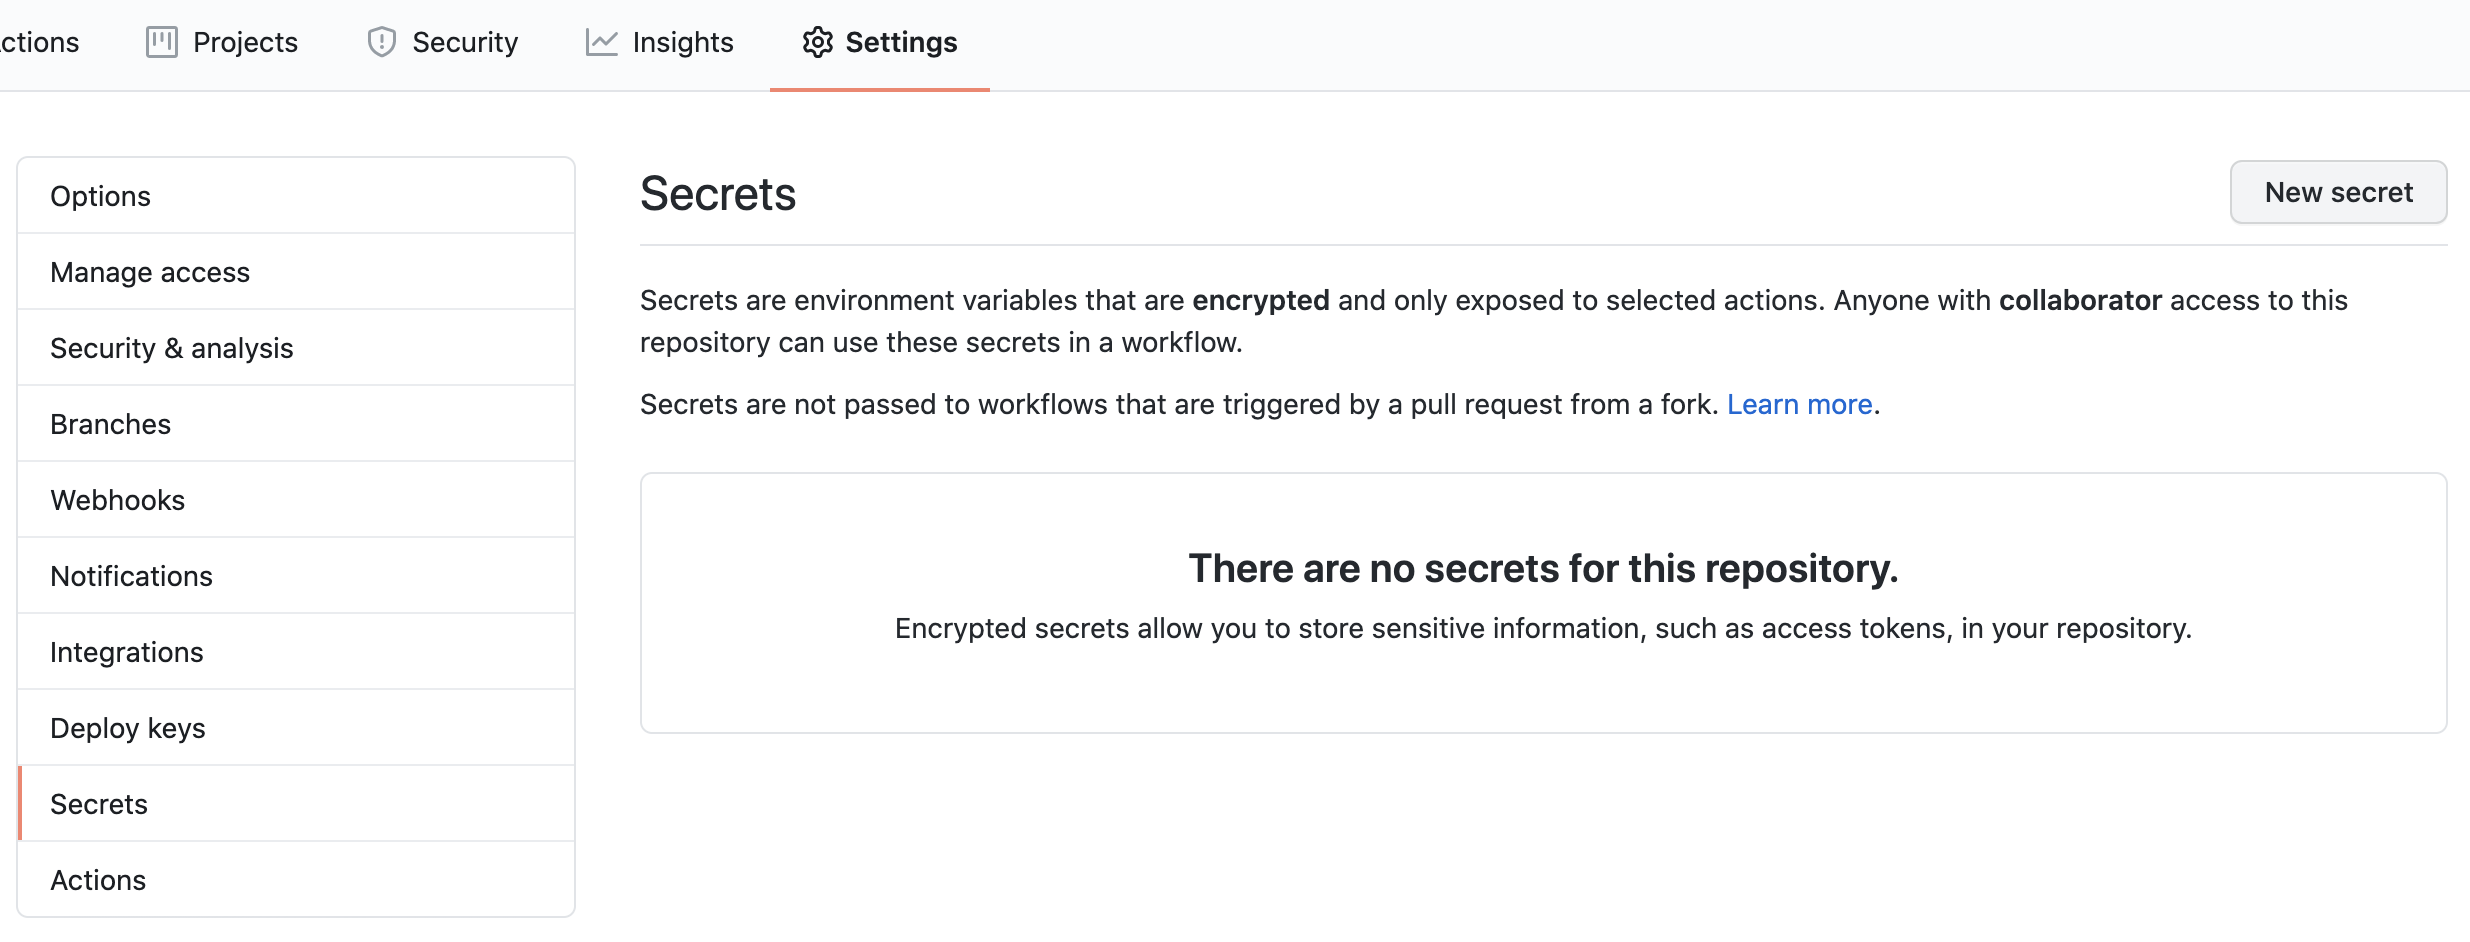The image size is (2470, 942).
Task: Open Actions in settings sidebar
Action: (x=98, y=880)
